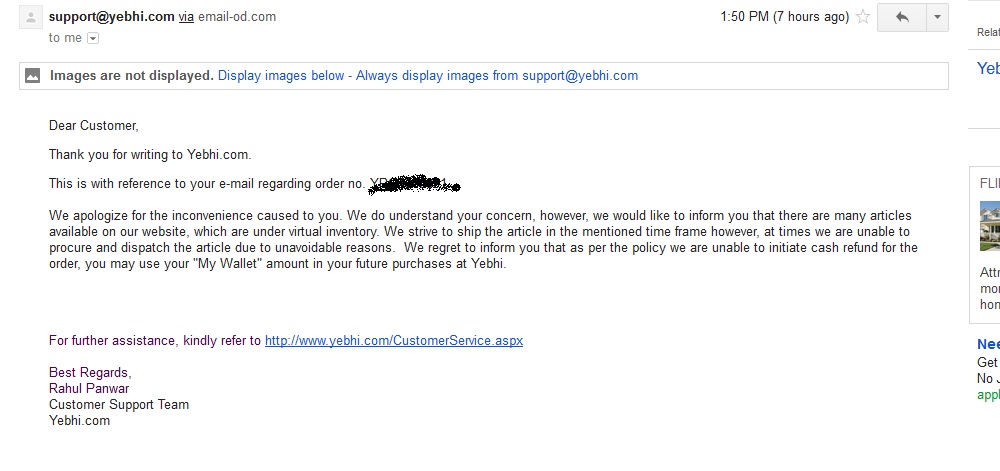Screen dimensions: 1000x471
Task: Open the house ad thumbnail in sidebar
Action: 990,226
